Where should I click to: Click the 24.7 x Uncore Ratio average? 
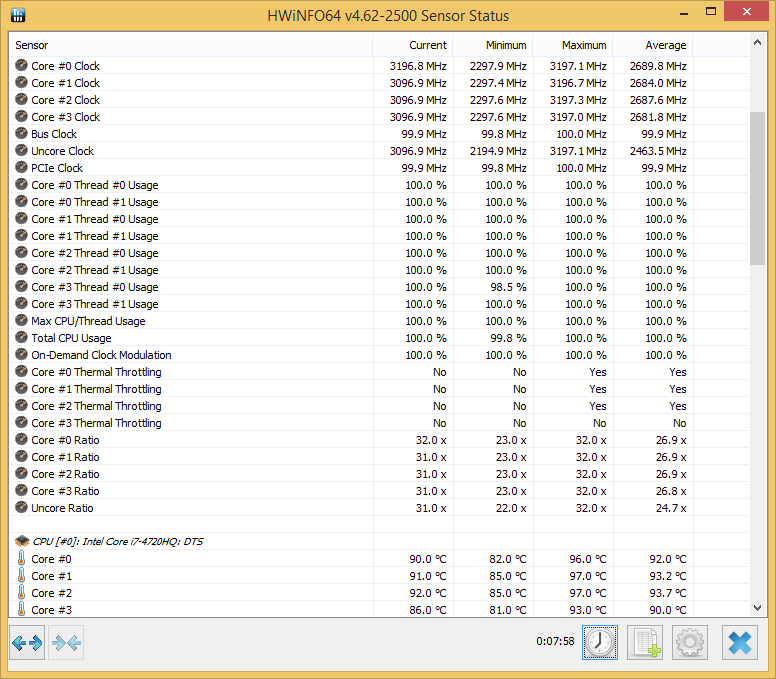[x=671, y=508]
